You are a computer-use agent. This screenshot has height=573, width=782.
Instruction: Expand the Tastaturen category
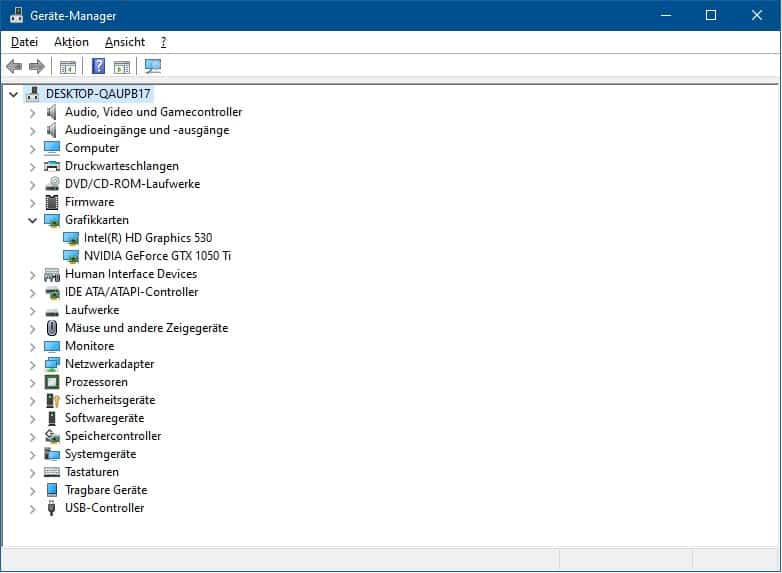pyautogui.click(x=32, y=473)
